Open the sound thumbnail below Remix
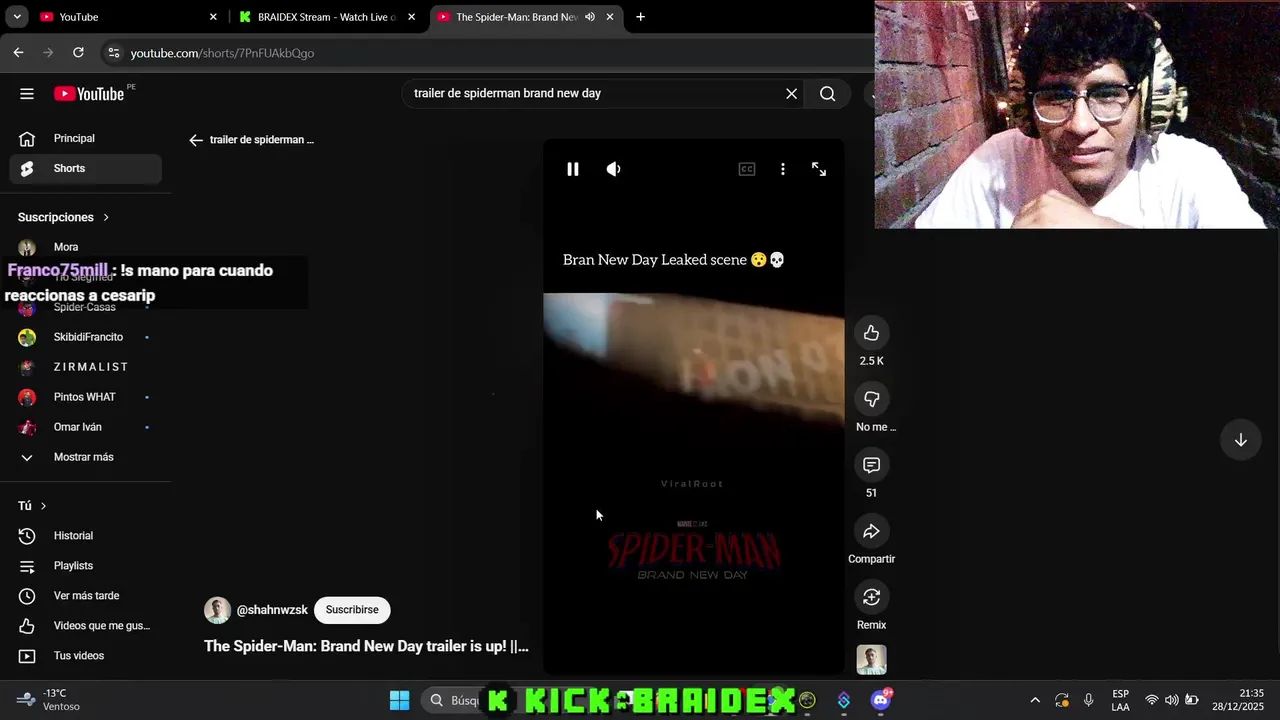The image size is (1280, 720). tap(871, 660)
